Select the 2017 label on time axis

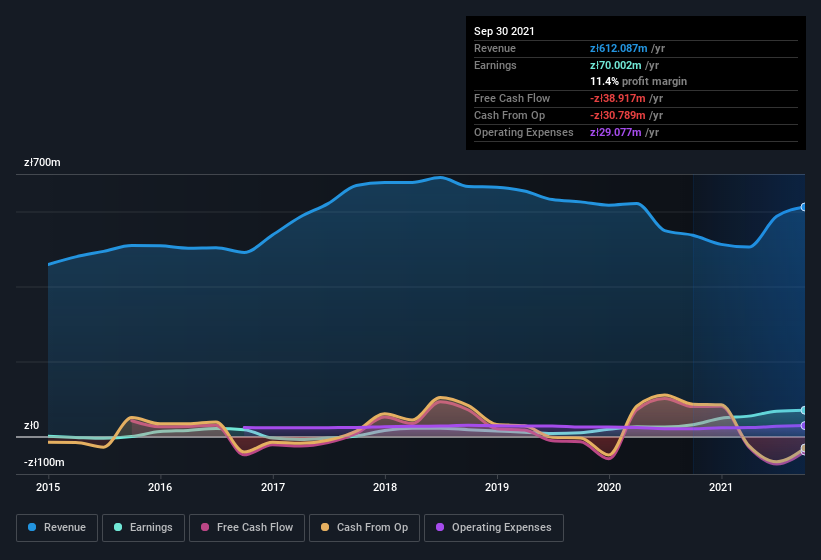click(x=273, y=487)
